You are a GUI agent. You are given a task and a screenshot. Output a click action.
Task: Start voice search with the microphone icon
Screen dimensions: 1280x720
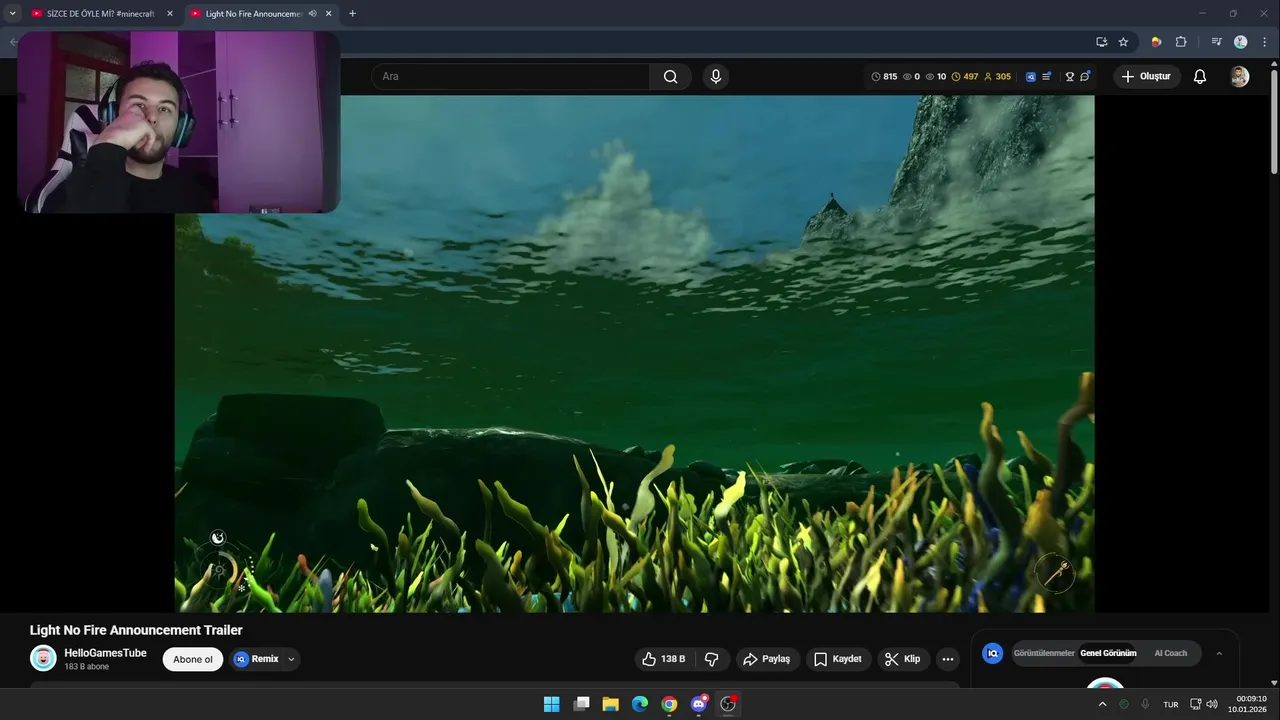click(x=715, y=77)
